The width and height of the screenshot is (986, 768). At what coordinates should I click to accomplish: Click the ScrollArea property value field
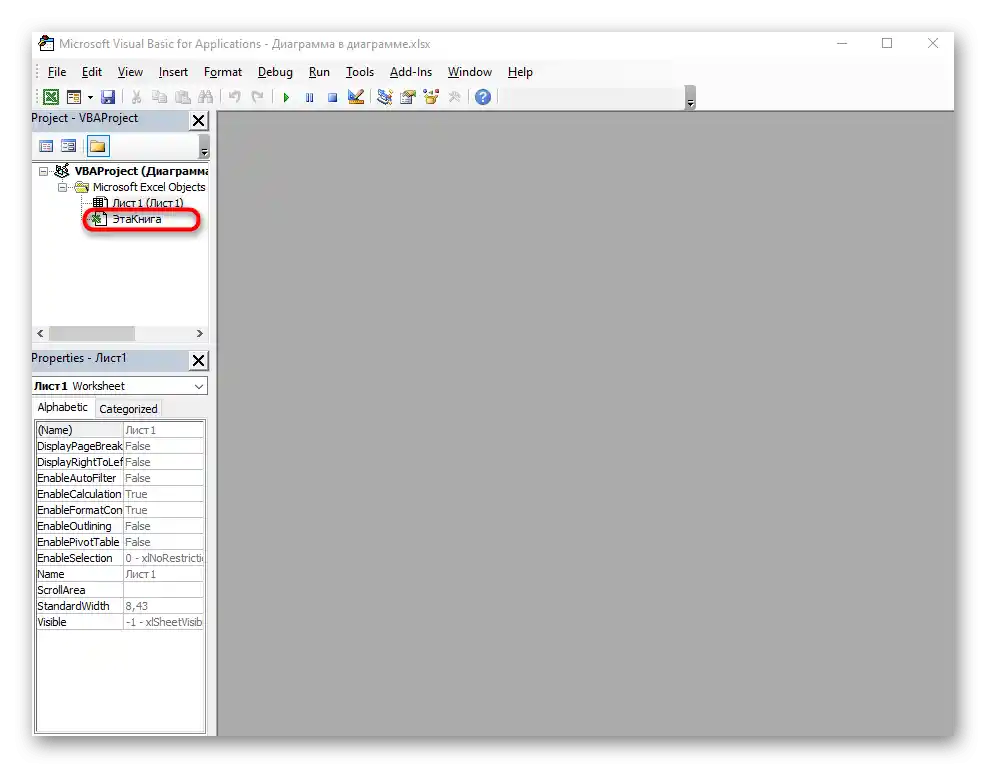pos(163,590)
